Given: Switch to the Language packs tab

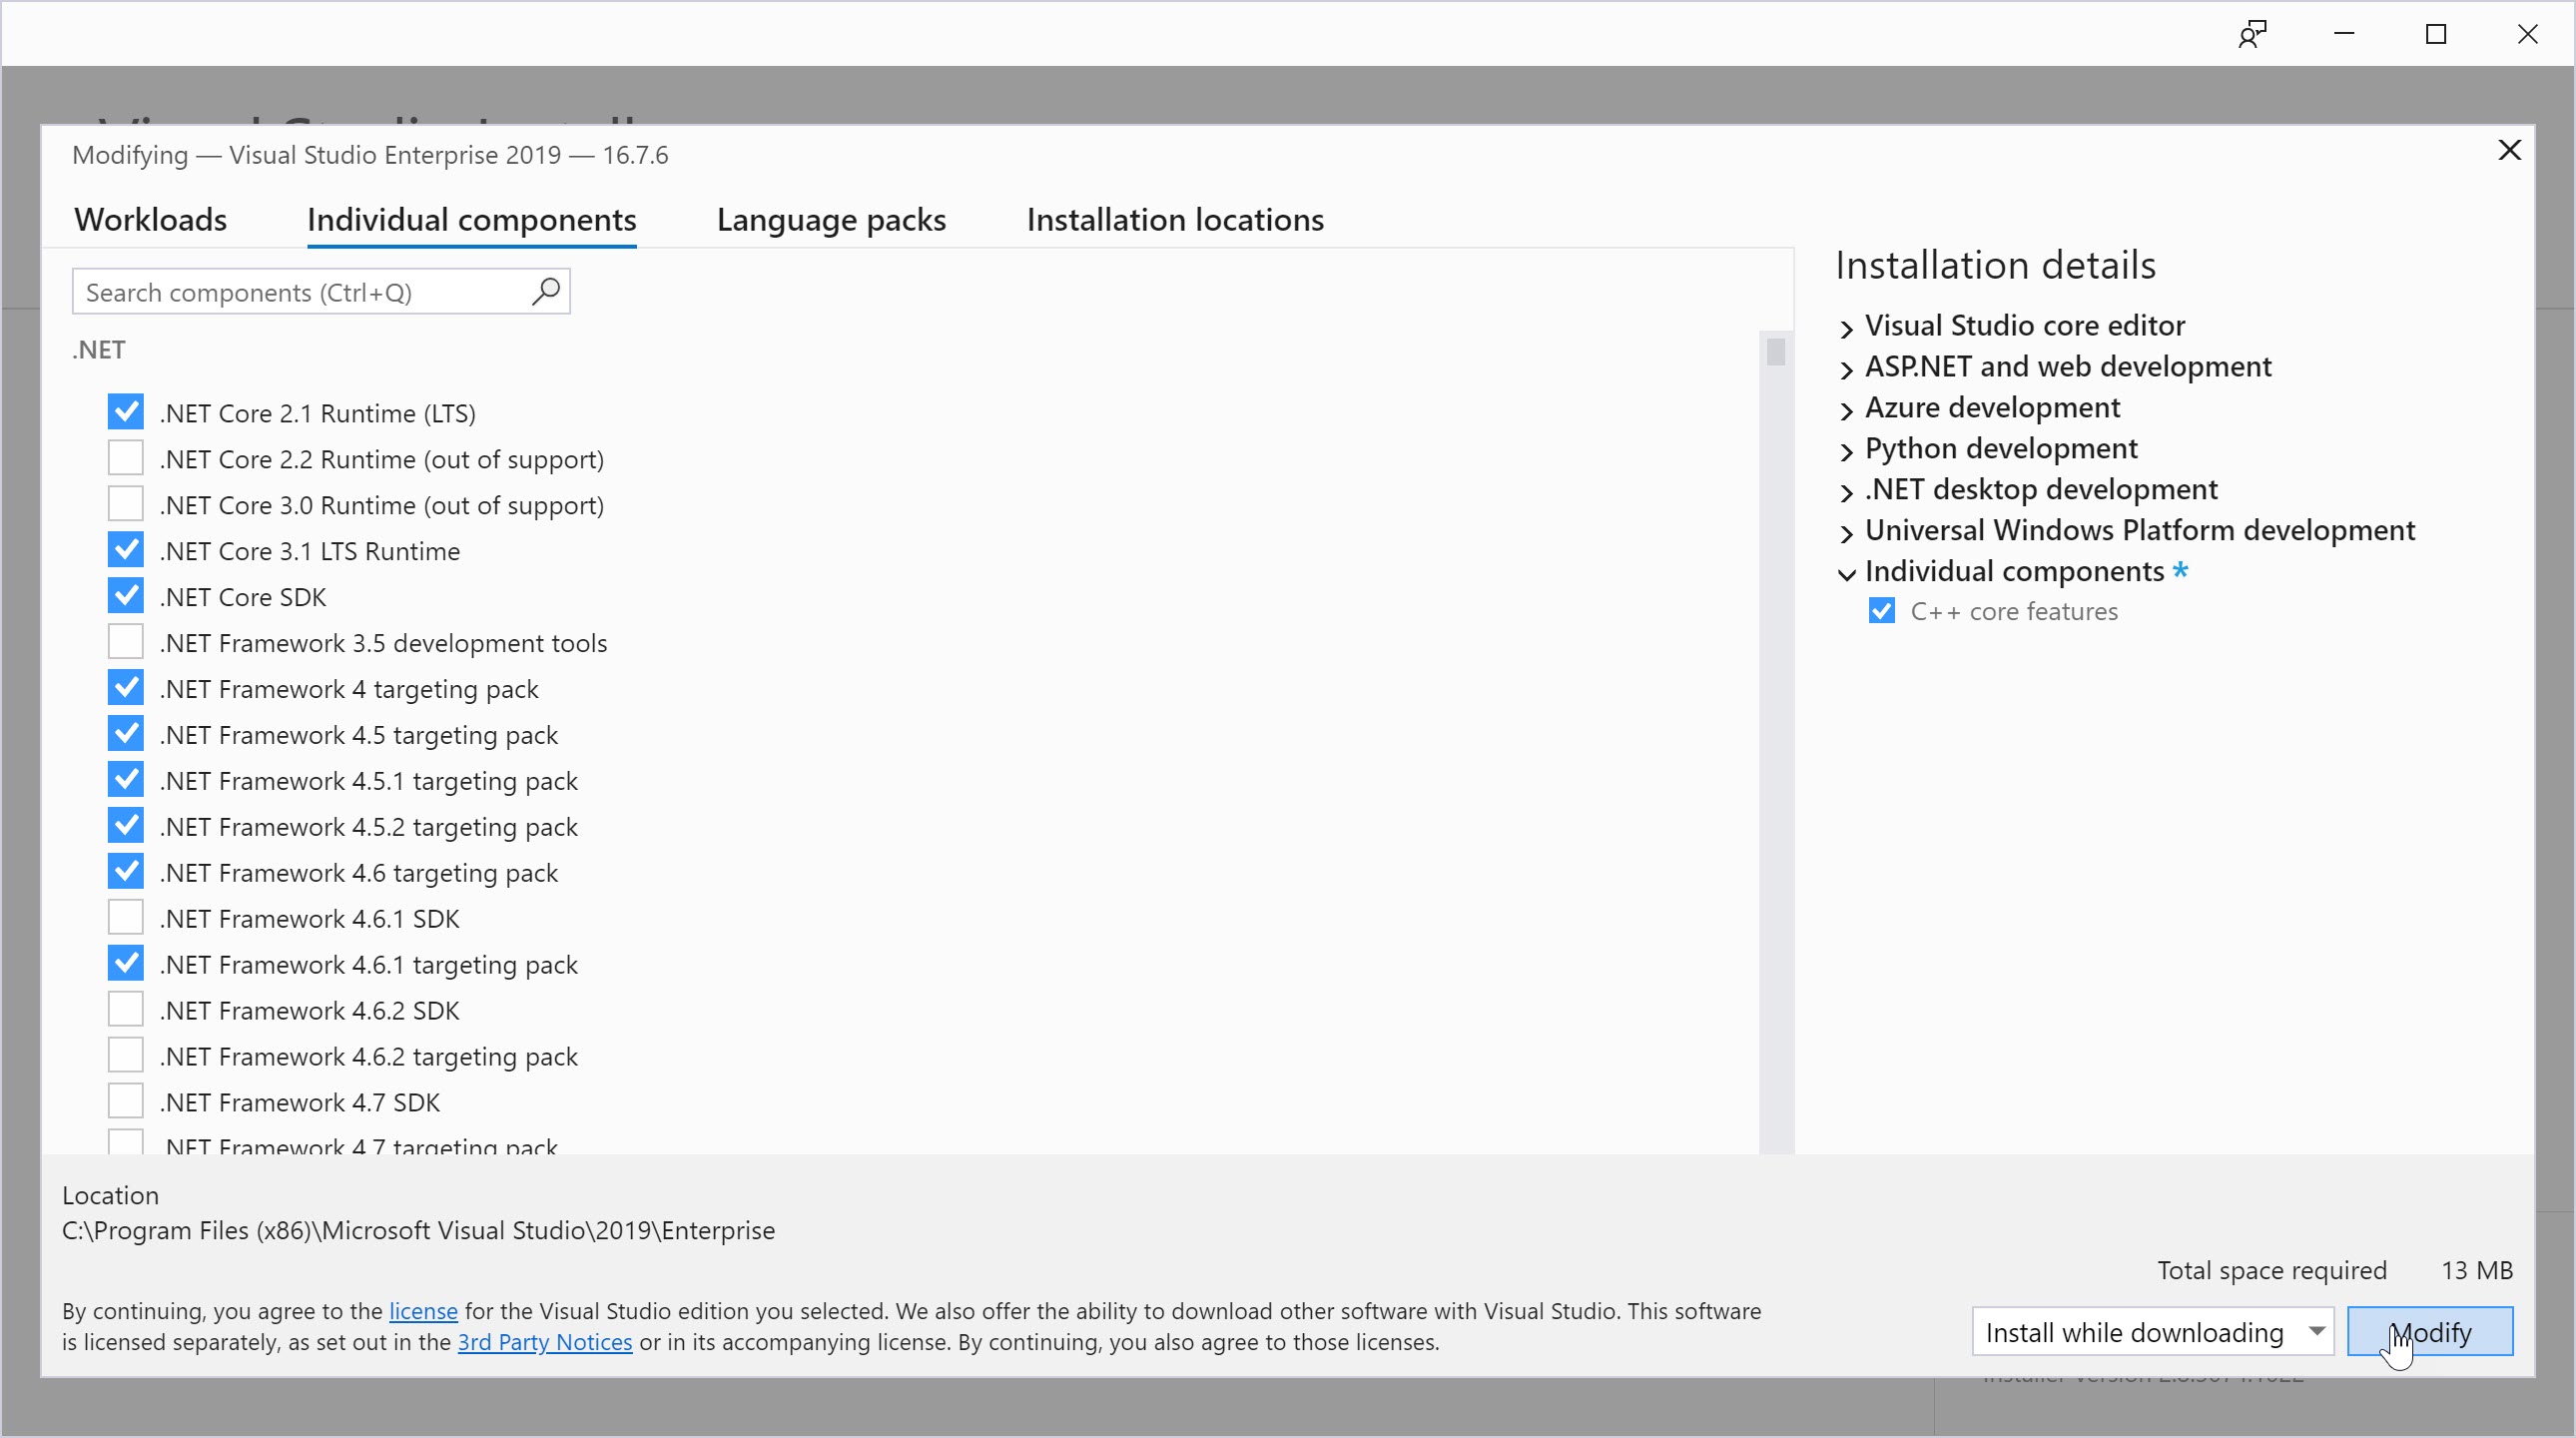Looking at the screenshot, I should coord(830,220).
